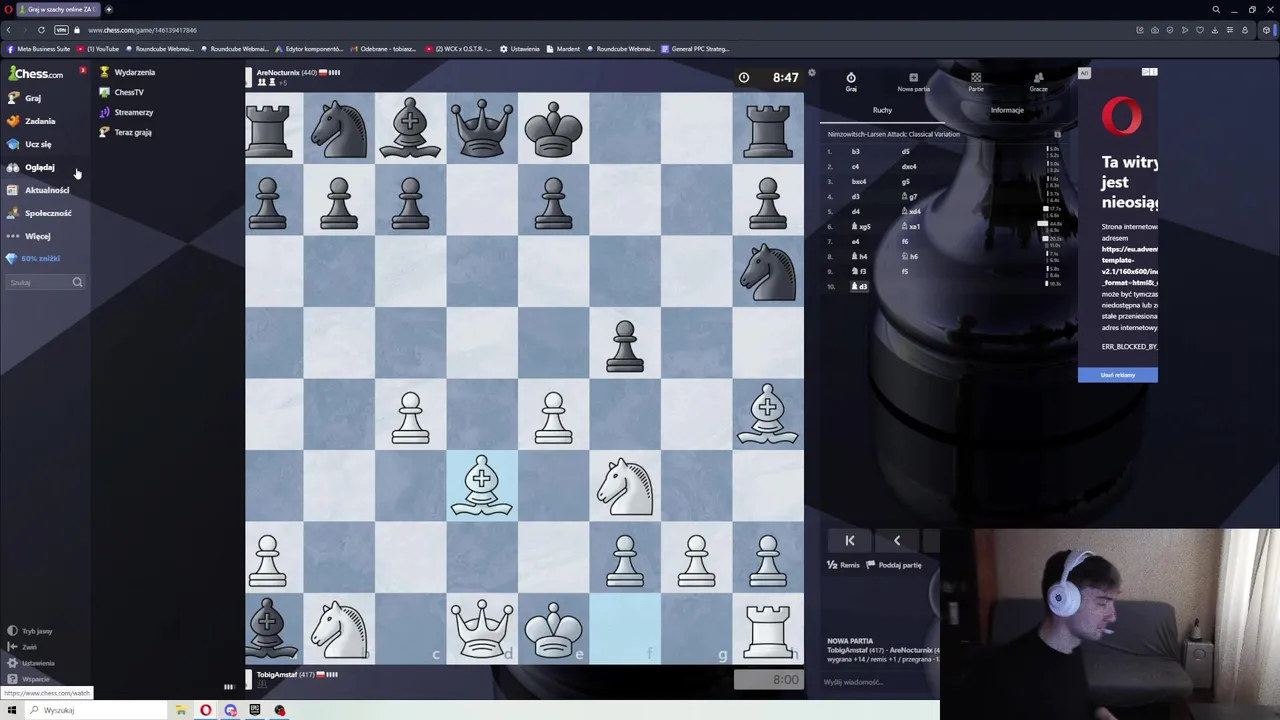Select highlighted move 10 d3
1280x720 pixels.
pos(860,287)
